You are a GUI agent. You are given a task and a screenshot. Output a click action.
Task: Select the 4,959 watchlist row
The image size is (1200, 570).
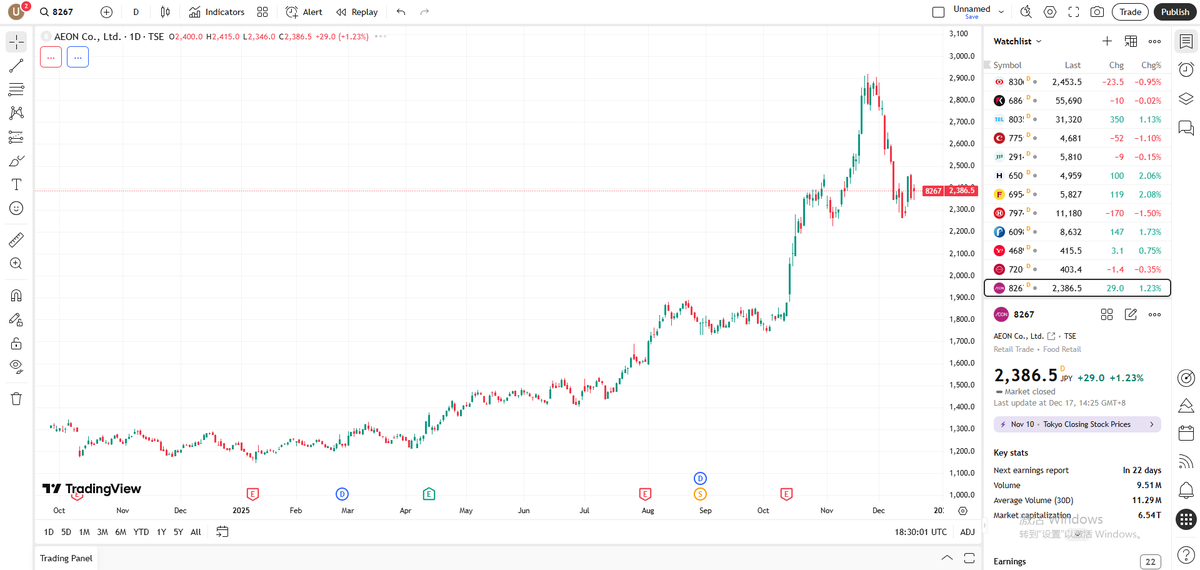pos(1077,175)
